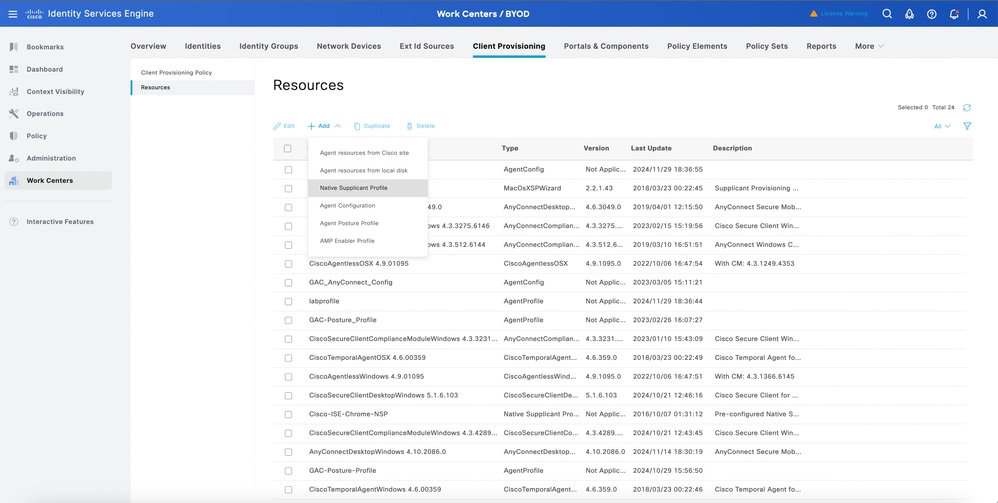Click the Bookmarks sidebar icon
Image resolution: width=998 pixels, height=503 pixels.
[13, 47]
